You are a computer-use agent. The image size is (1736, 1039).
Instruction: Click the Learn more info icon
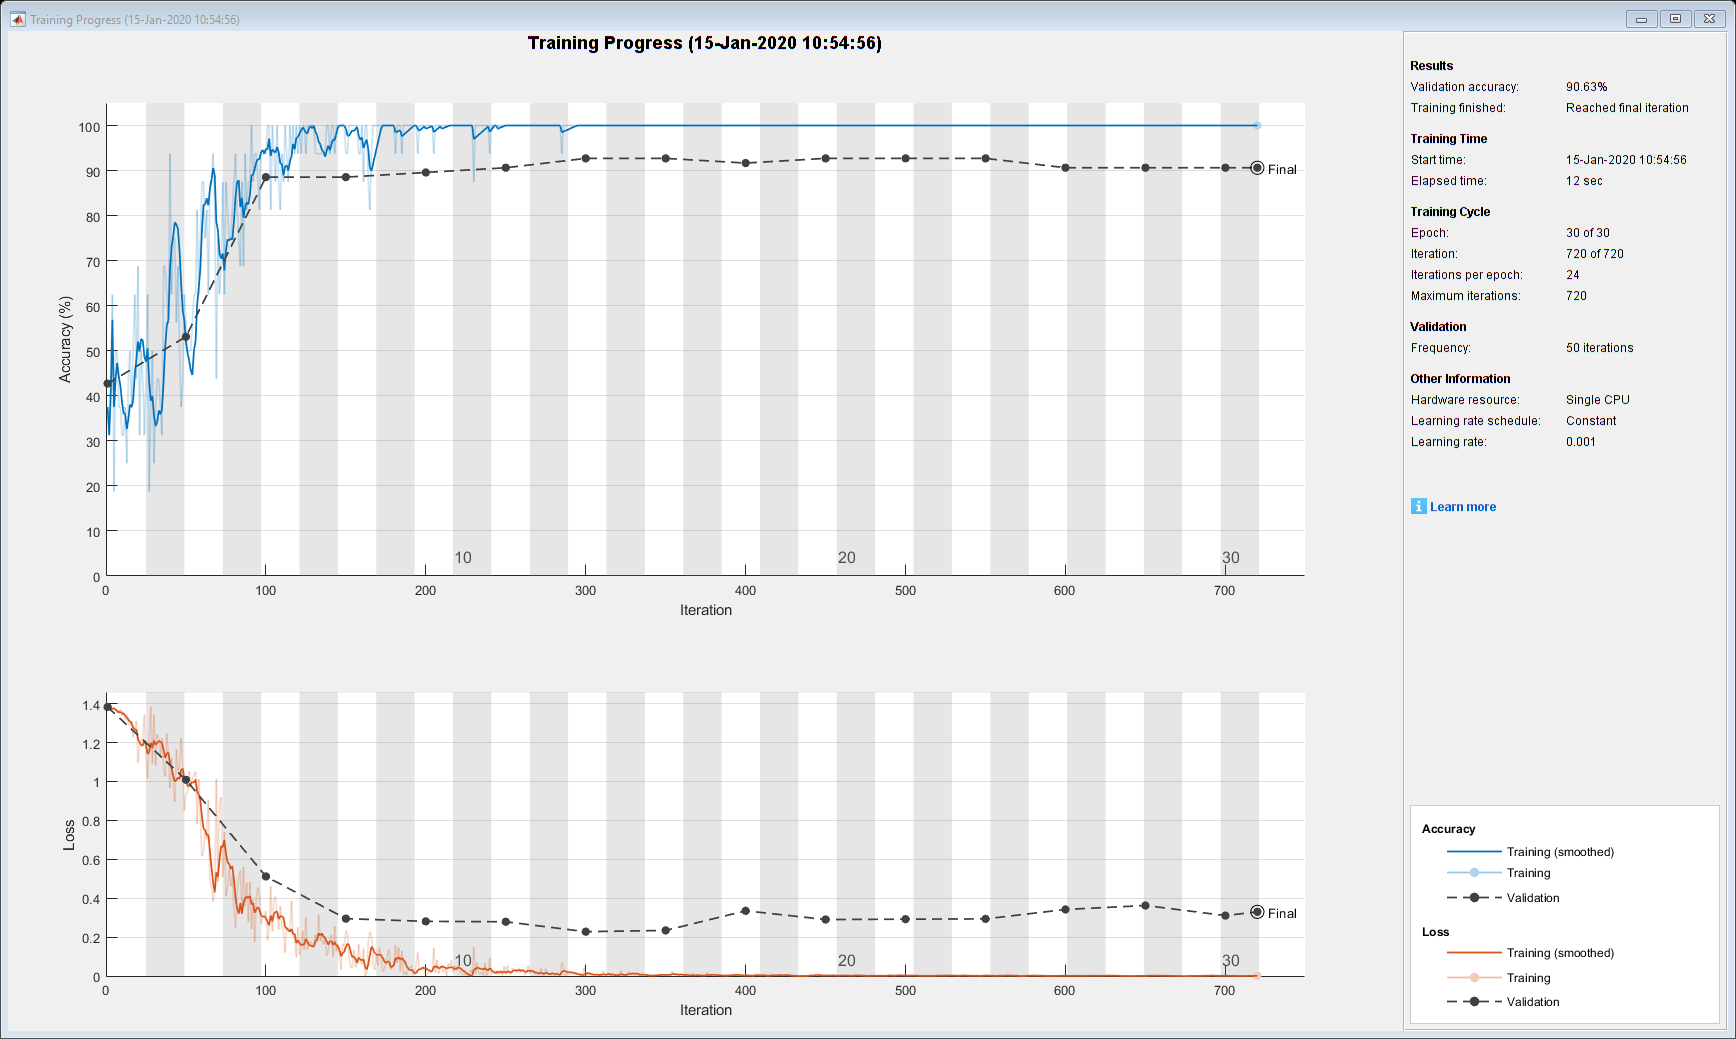[x=1418, y=506]
